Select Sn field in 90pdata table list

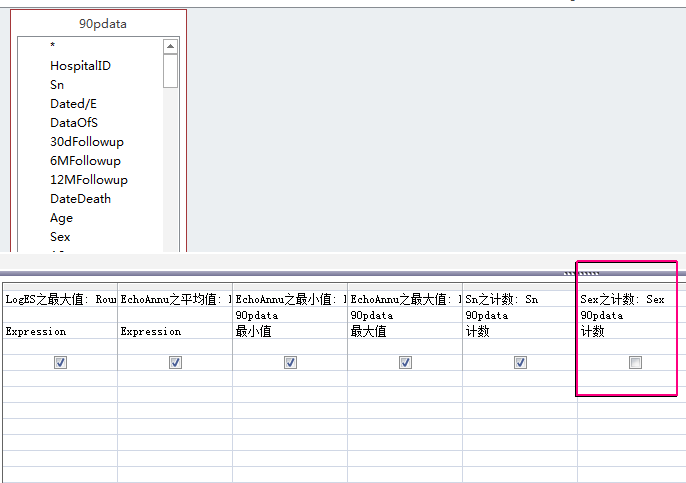[57, 84]
